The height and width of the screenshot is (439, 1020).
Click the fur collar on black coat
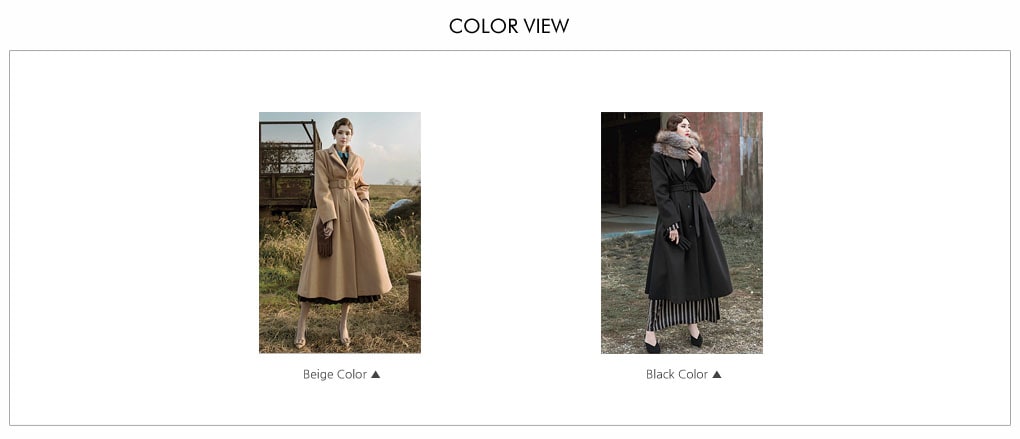678,144
